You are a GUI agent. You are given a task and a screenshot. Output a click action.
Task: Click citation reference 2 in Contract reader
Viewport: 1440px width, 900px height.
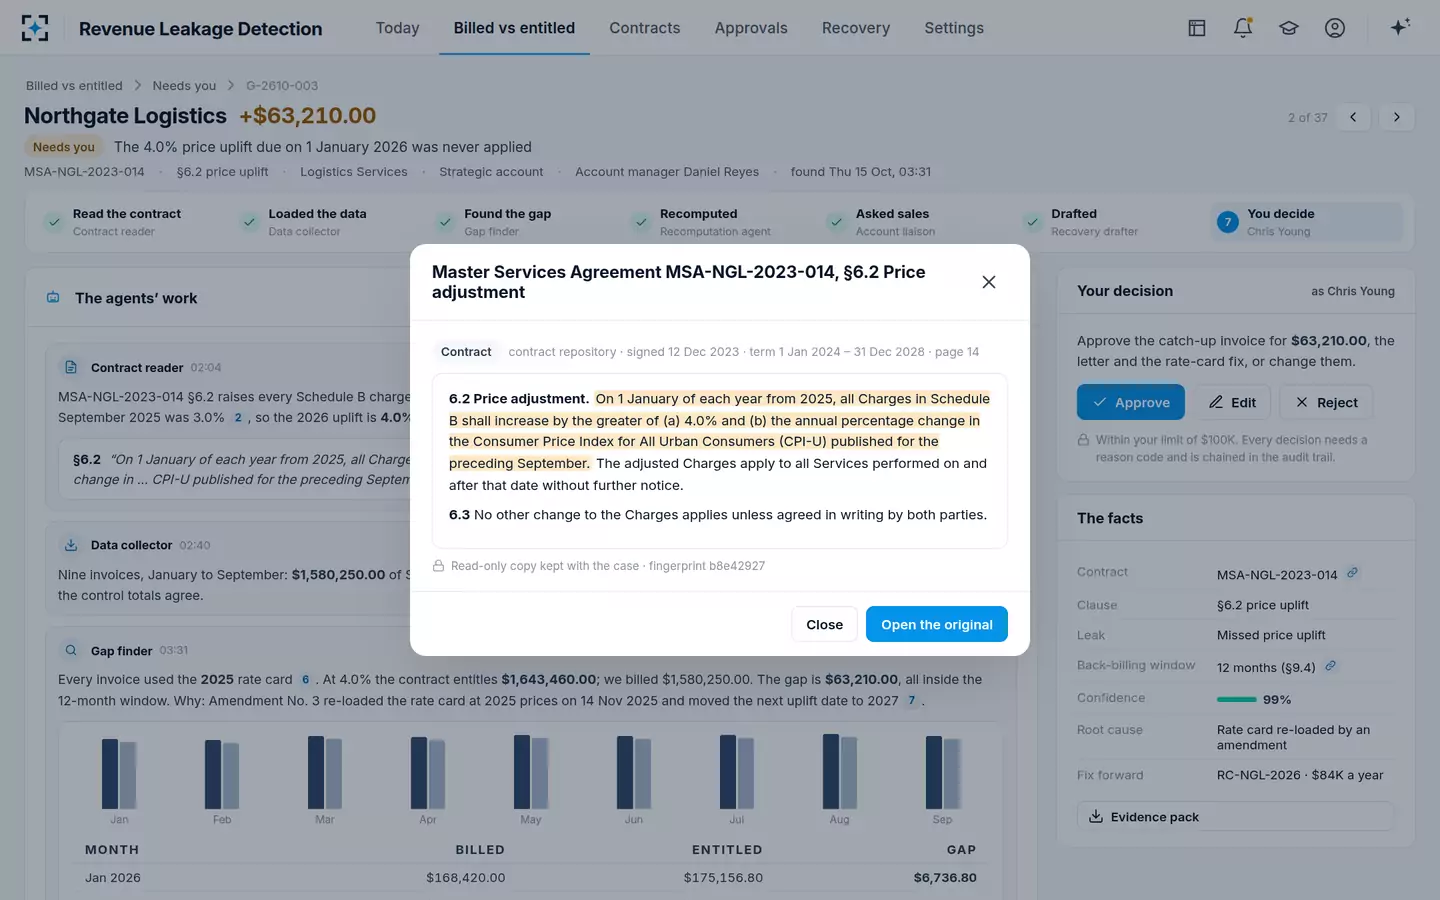pyautogui.click(x=238, y=418)
